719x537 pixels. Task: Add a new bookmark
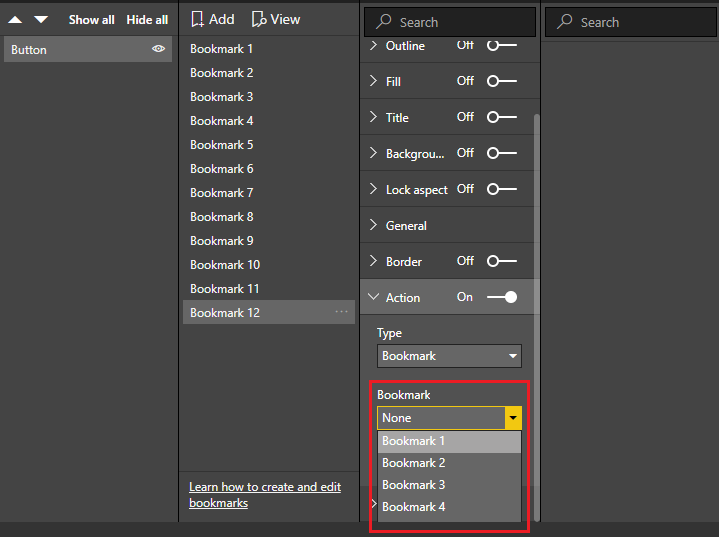coord(213,19)
